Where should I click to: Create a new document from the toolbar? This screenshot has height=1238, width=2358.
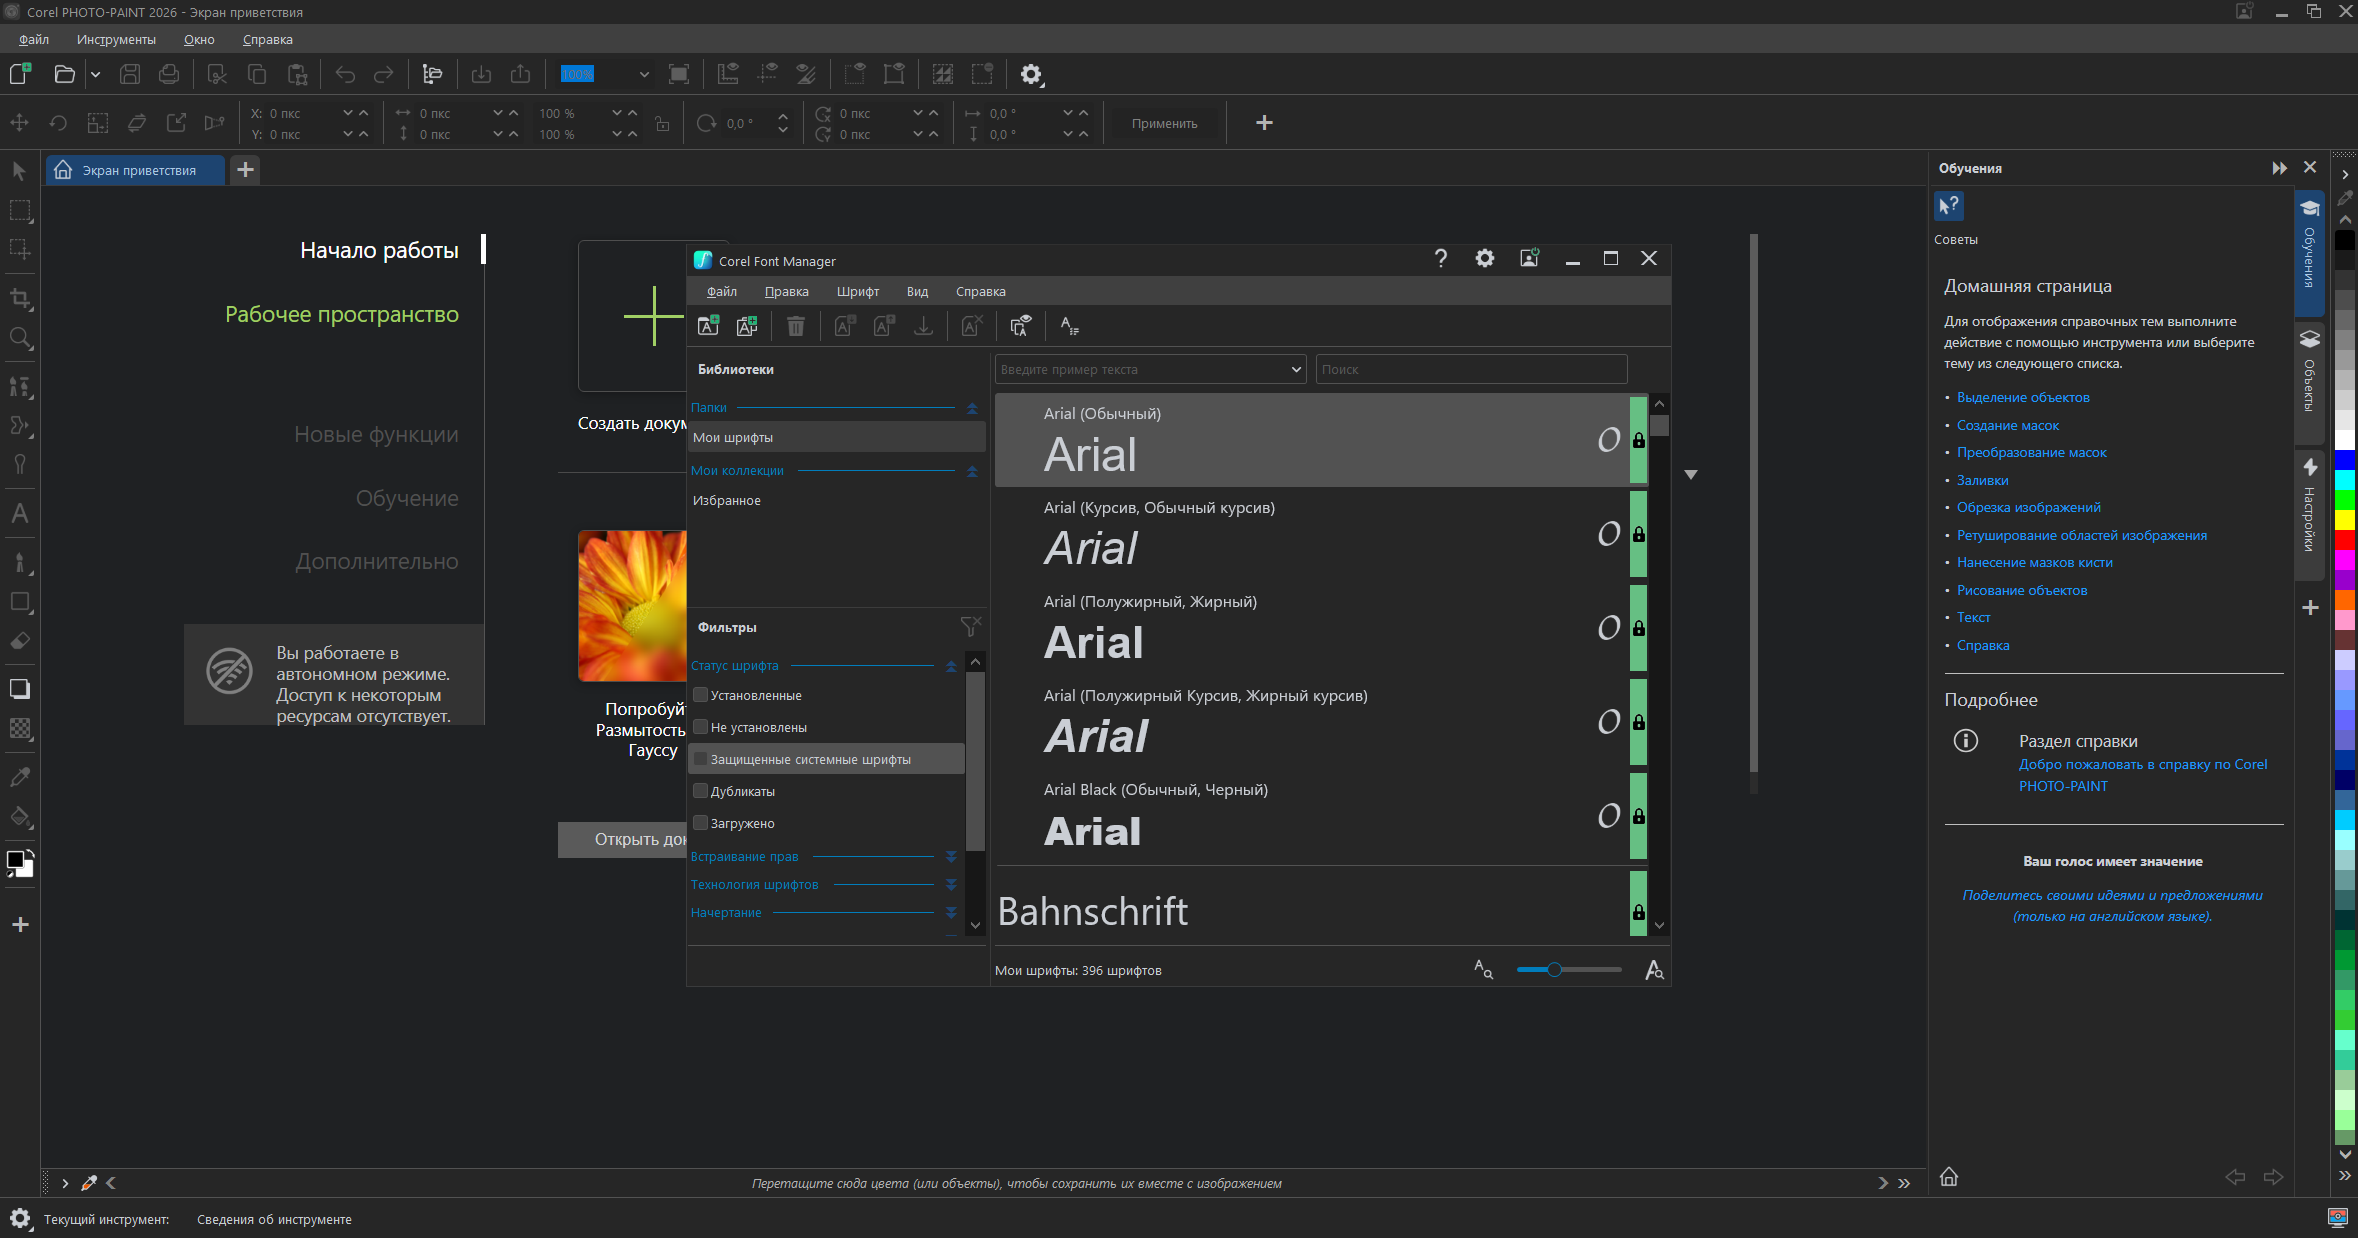pos(20,74)
